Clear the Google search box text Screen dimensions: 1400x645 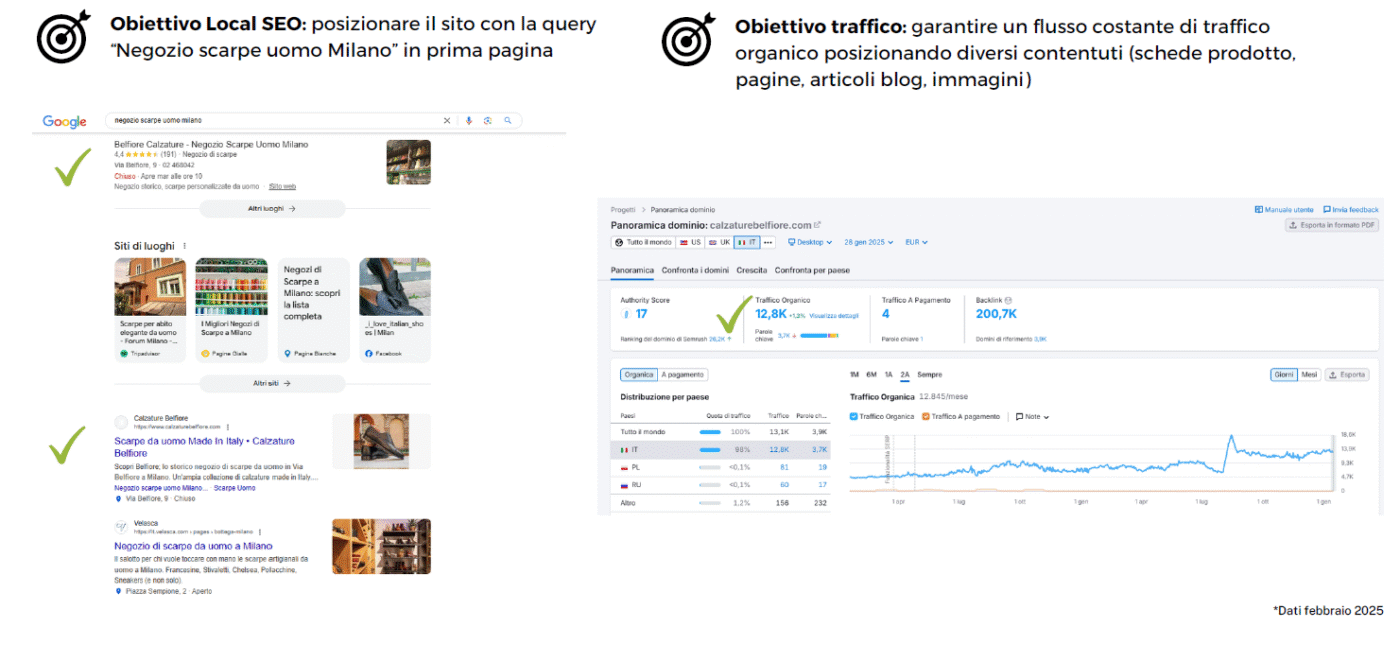coord(447,121)
